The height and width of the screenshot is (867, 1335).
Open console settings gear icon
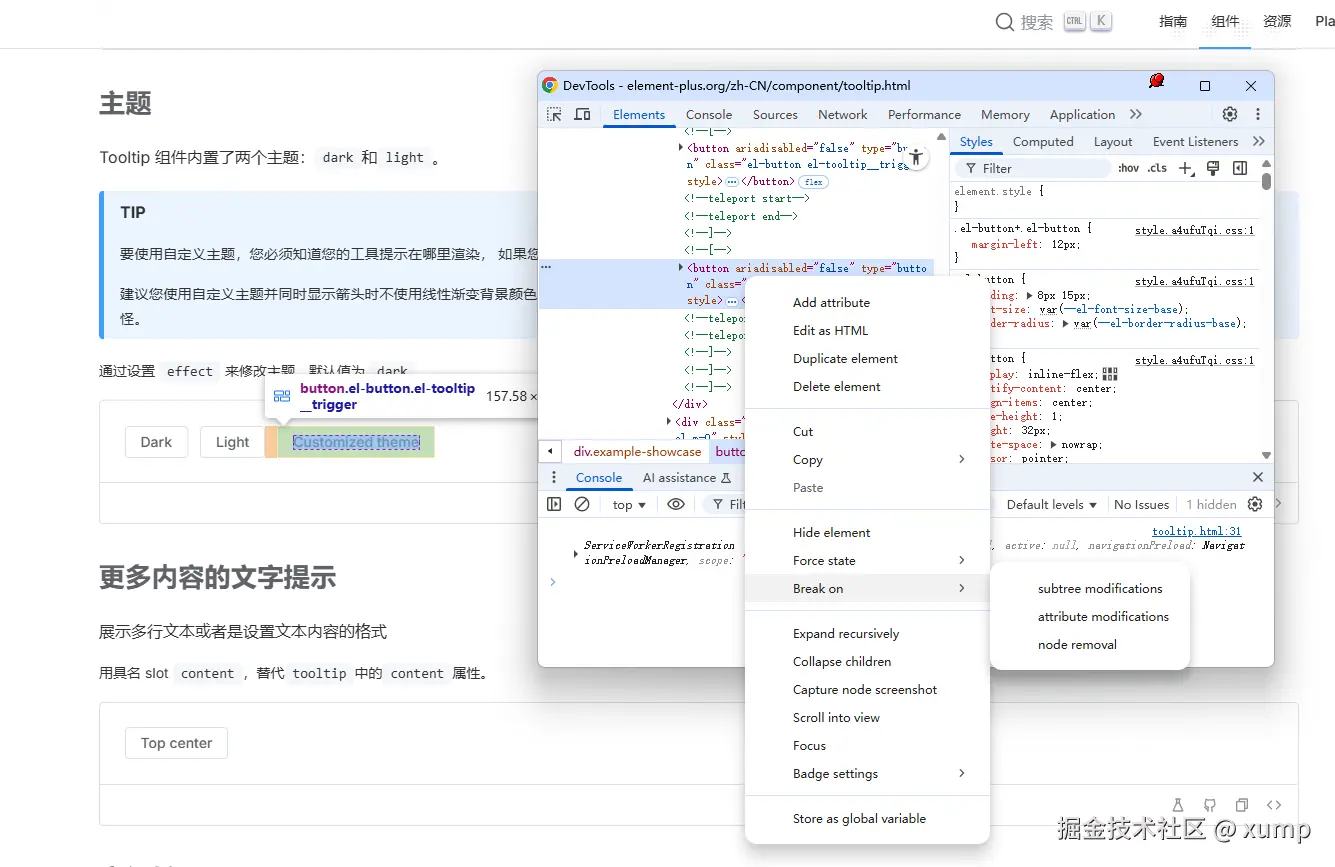[1255, 504]
